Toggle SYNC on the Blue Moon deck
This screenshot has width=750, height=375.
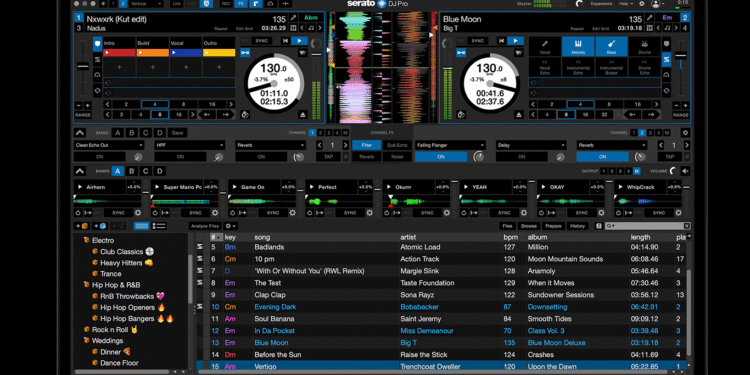coord(477,41)
